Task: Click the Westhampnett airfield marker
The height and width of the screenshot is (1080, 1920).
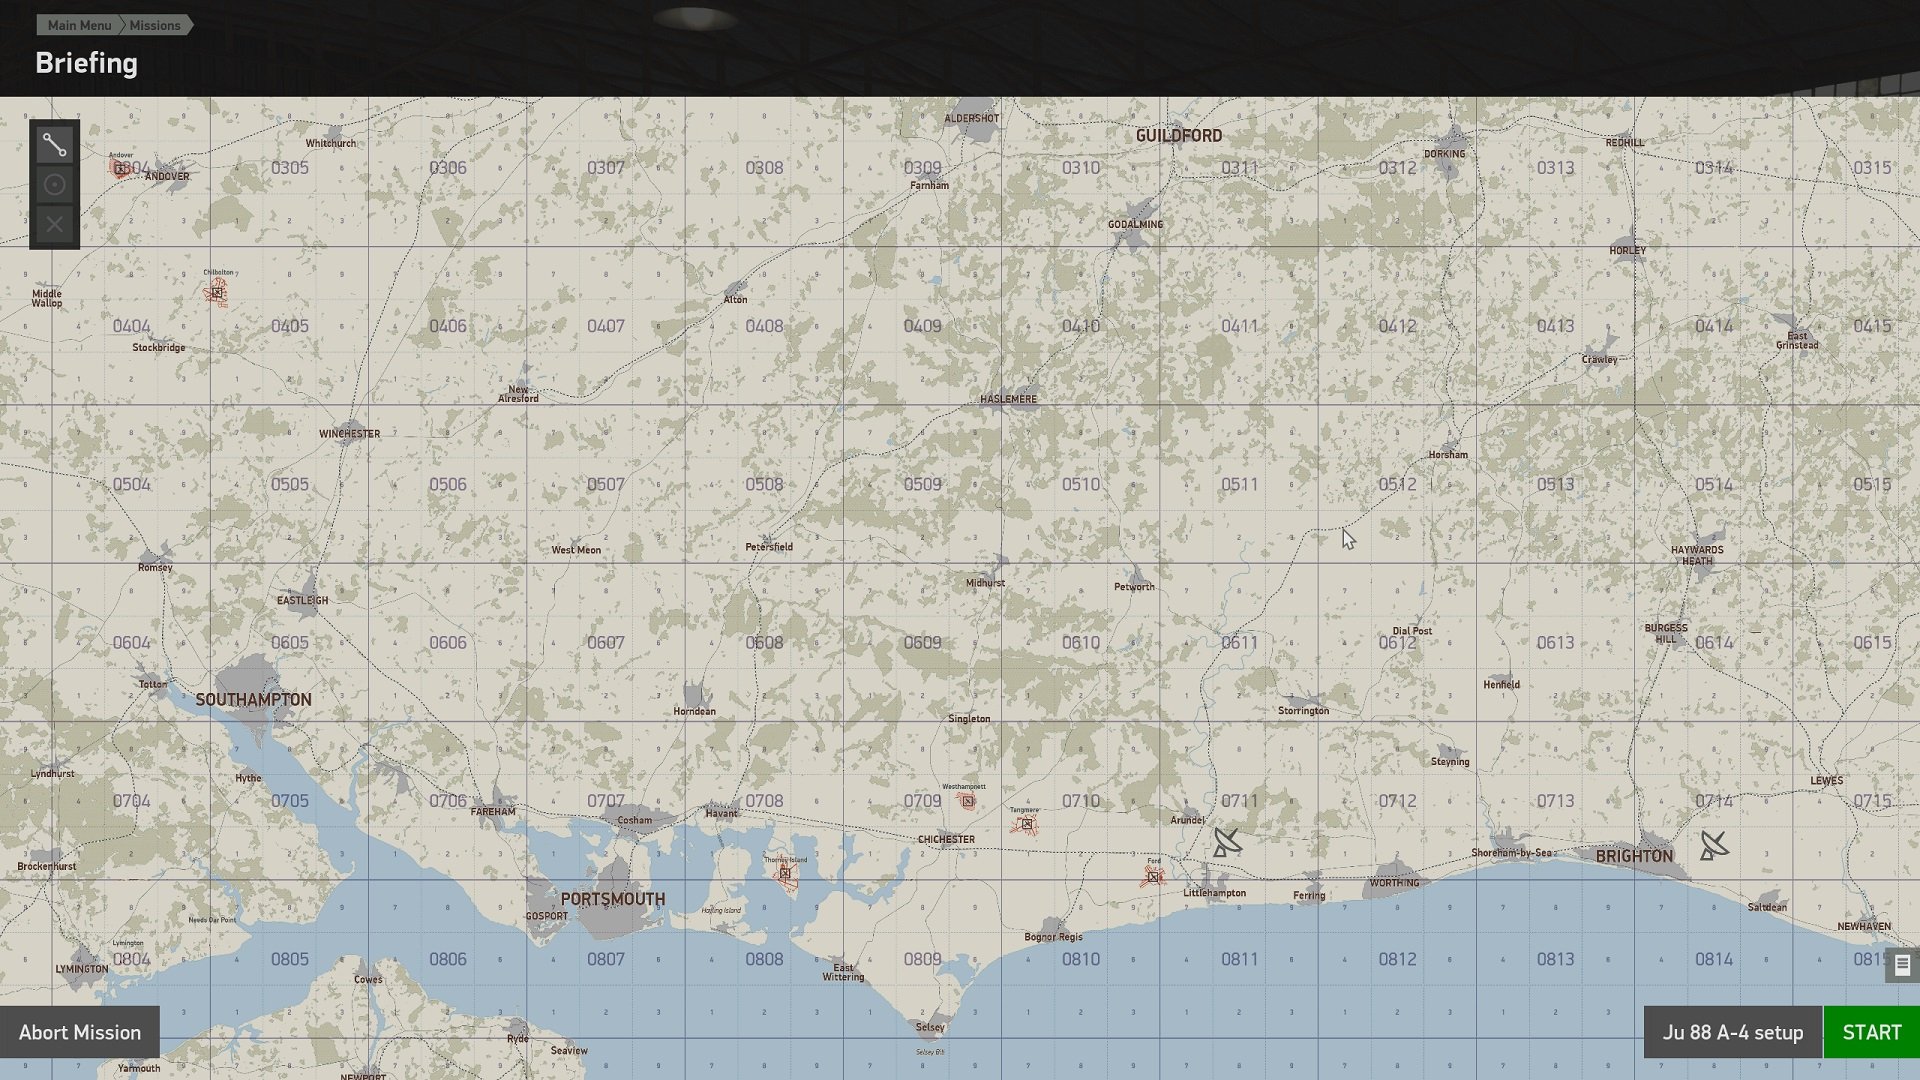Action: point(967,801)
